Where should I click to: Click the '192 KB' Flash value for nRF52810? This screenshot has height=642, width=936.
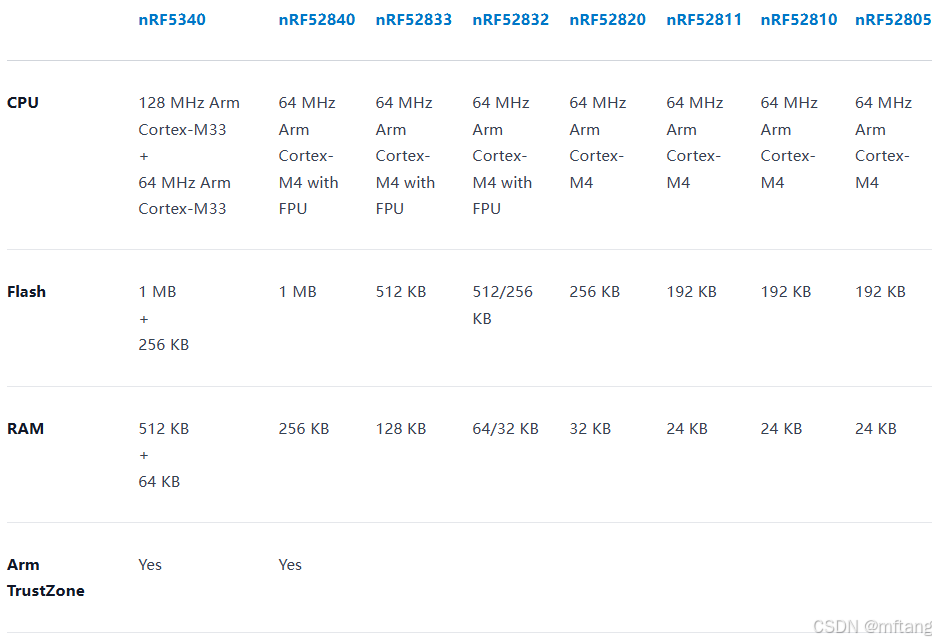[786, 291]
